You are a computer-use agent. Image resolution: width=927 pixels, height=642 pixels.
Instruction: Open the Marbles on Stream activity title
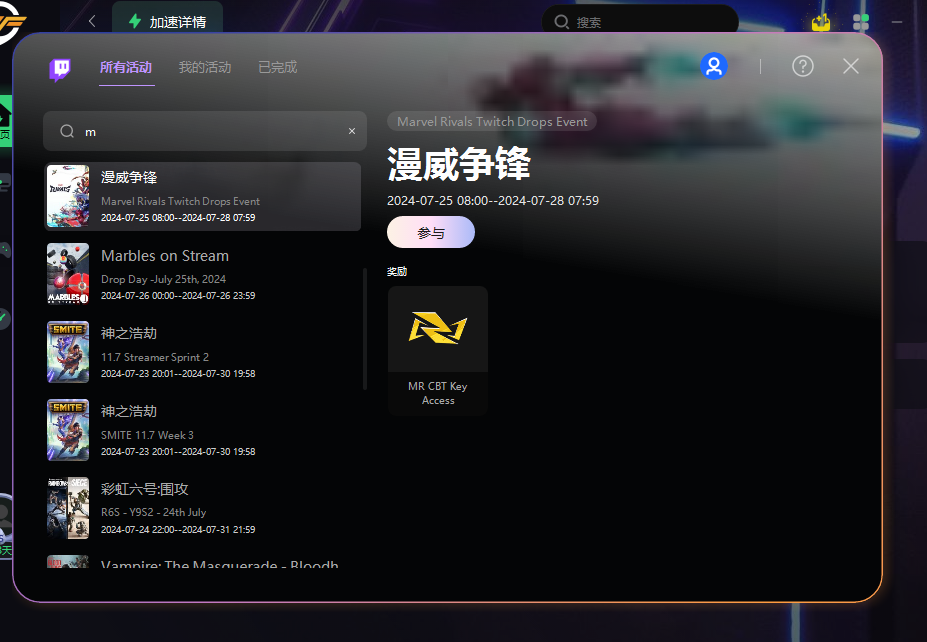165,256
